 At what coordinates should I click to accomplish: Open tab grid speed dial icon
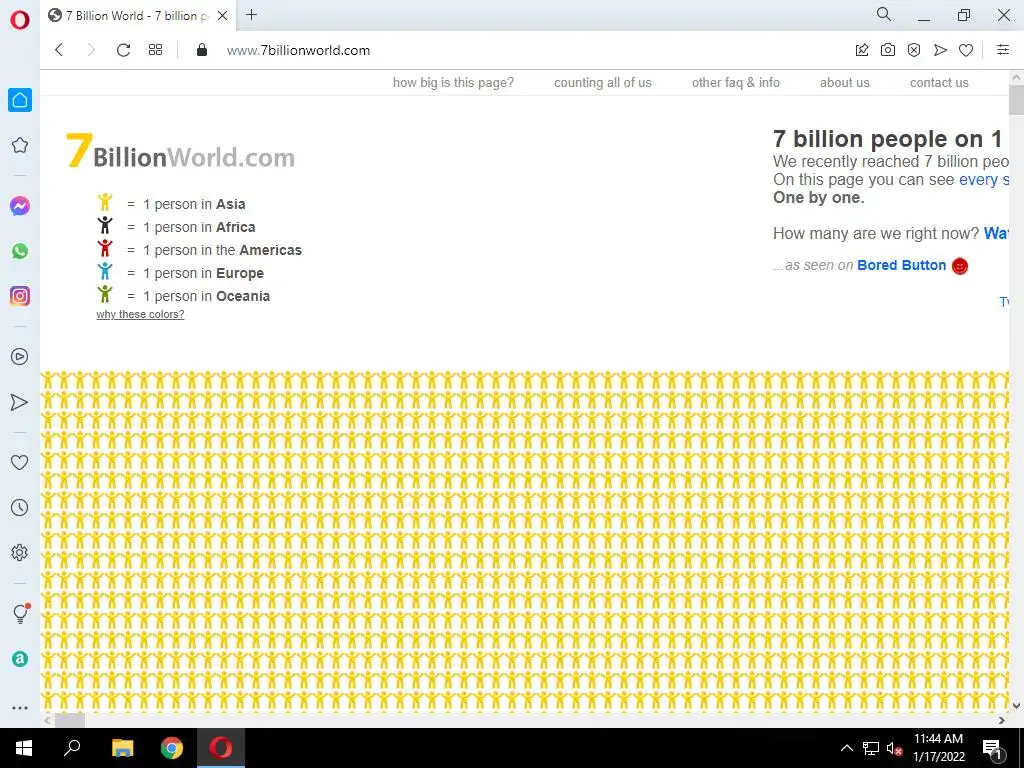click(x=155, y=50)
